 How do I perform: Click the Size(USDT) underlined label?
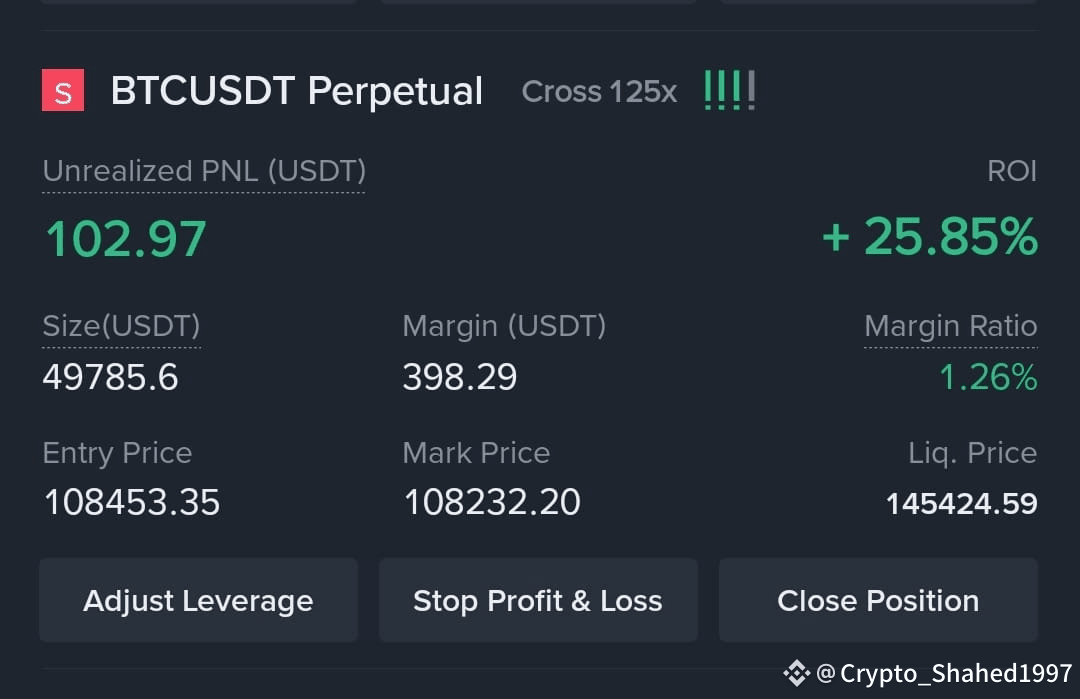[121, 326]
